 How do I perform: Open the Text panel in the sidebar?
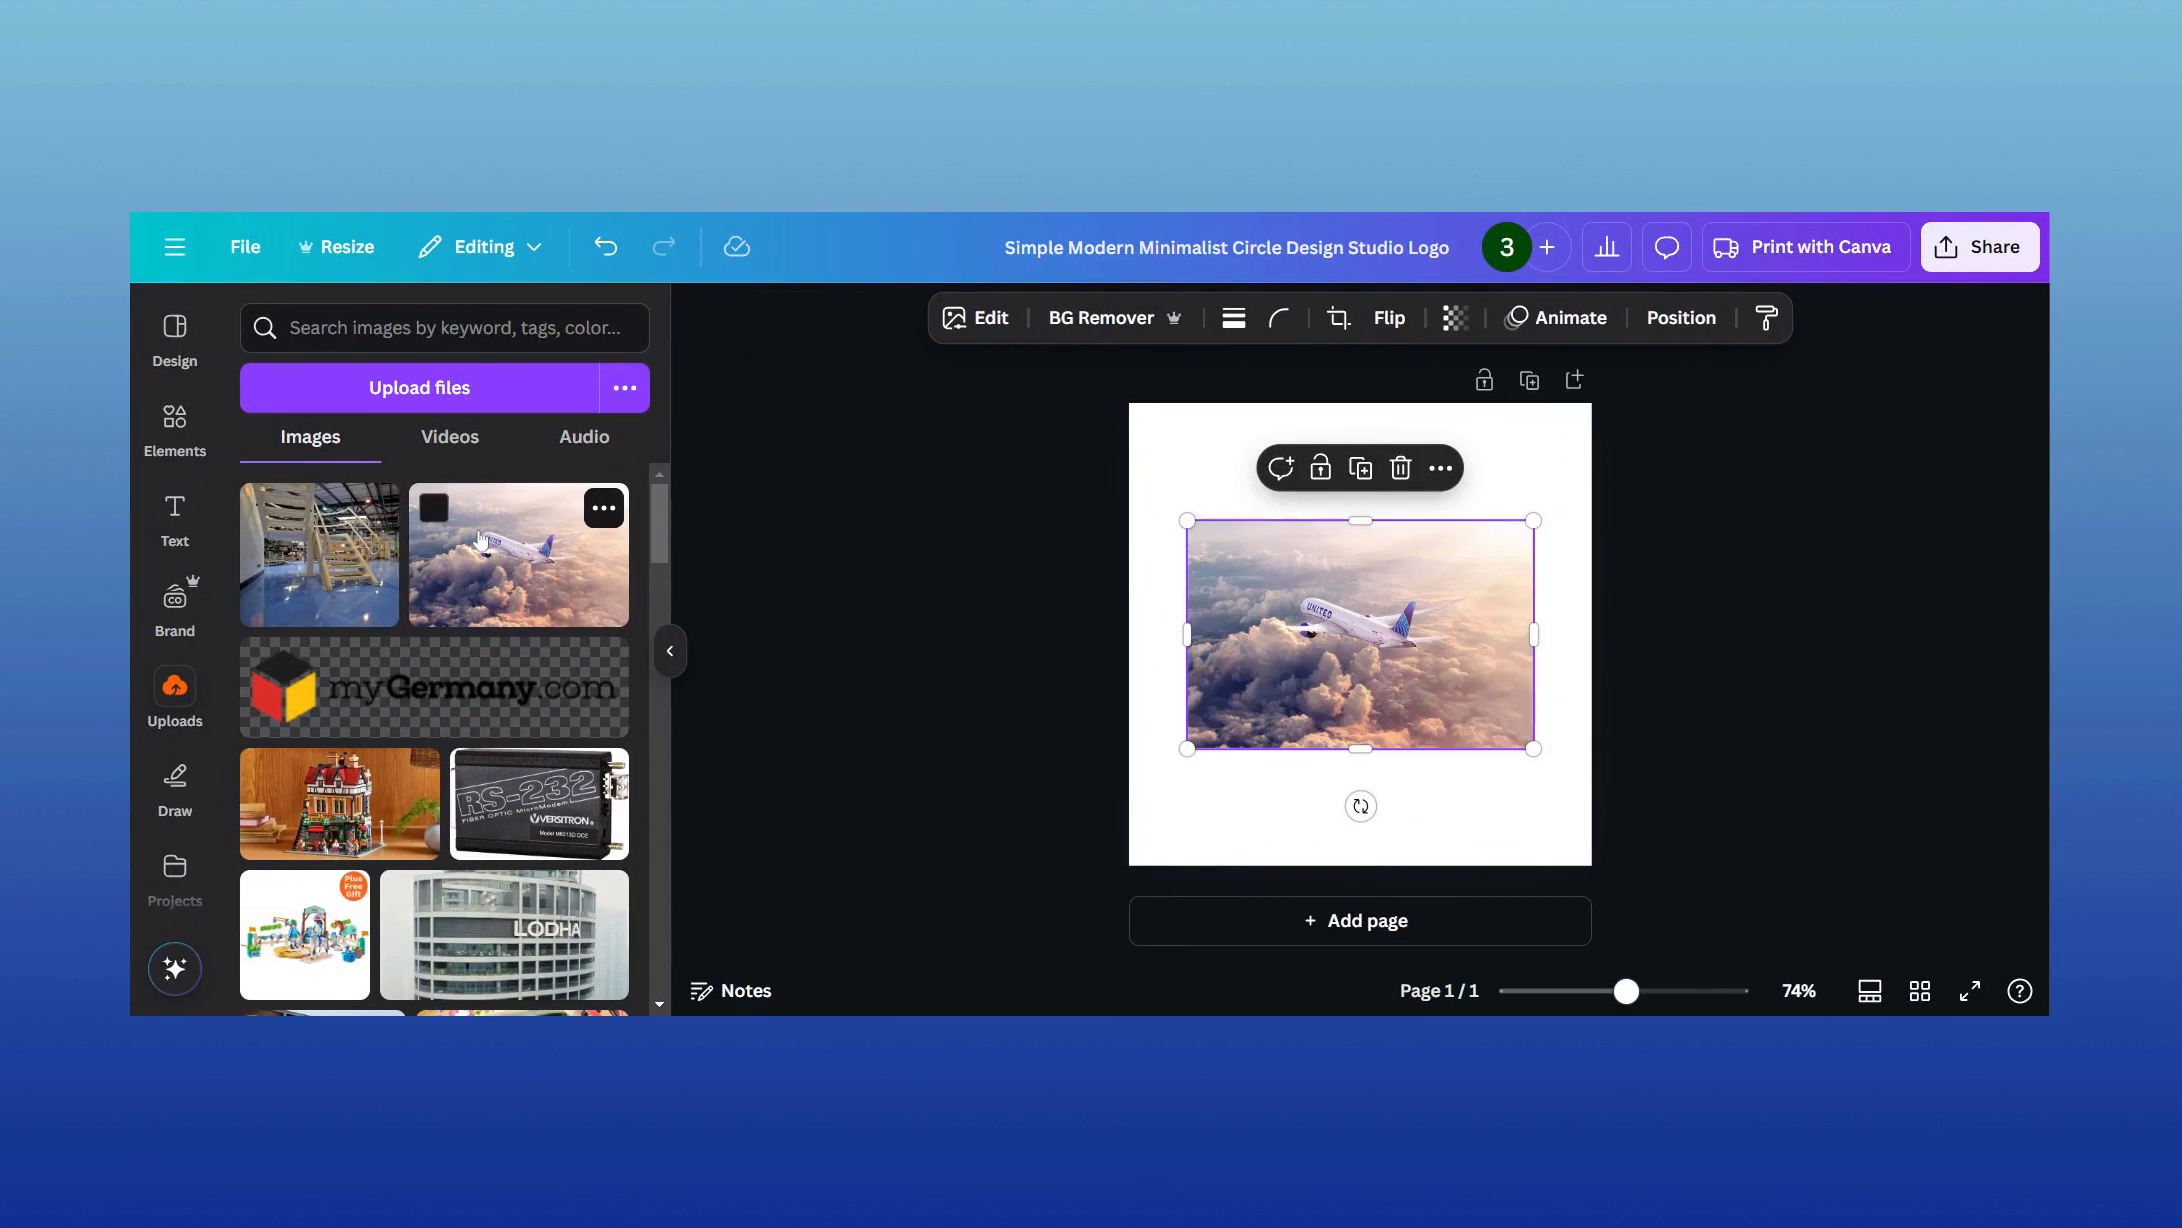pos(174,519)
